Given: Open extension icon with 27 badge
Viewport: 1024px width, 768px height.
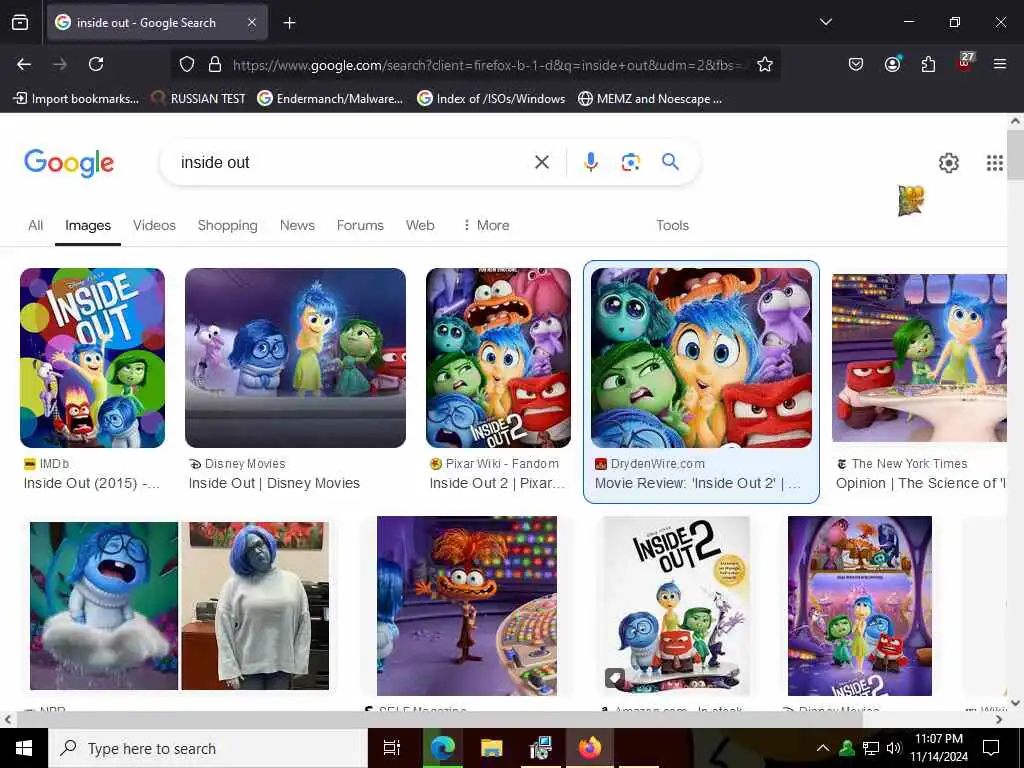Looking at the screenshot, I should pos(965,63).
